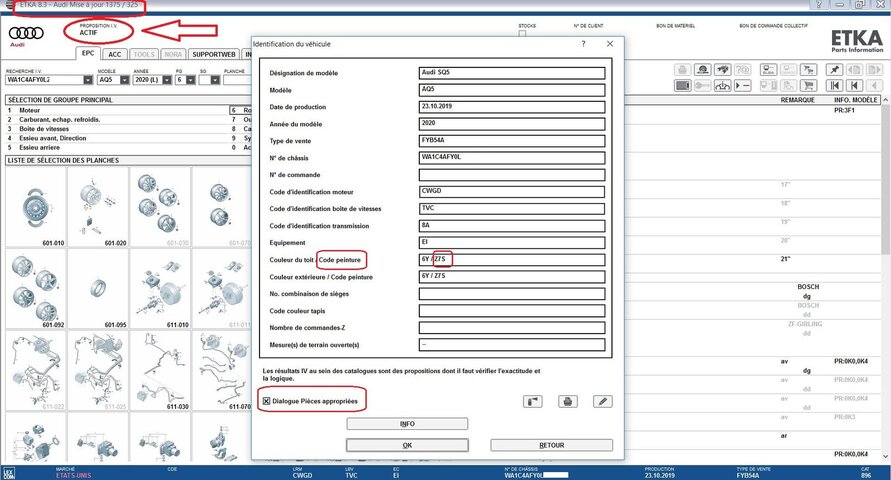Select group 5 Essieu arriere

pyautogui.click(x=117, y=147)
